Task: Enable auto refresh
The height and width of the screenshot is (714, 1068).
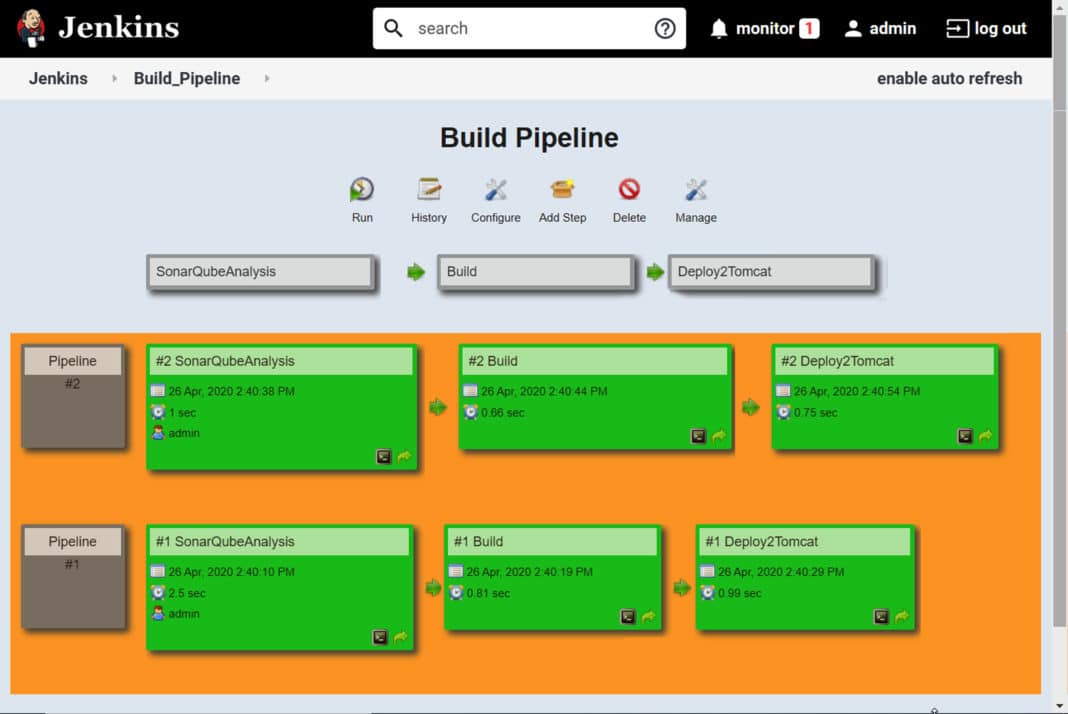Action: click(949, 78)
